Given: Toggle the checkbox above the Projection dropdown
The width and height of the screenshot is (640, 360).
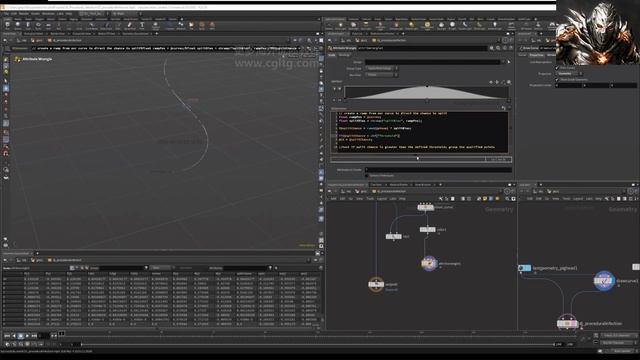Looking at the screenshot, I should (x=557, y=68).
